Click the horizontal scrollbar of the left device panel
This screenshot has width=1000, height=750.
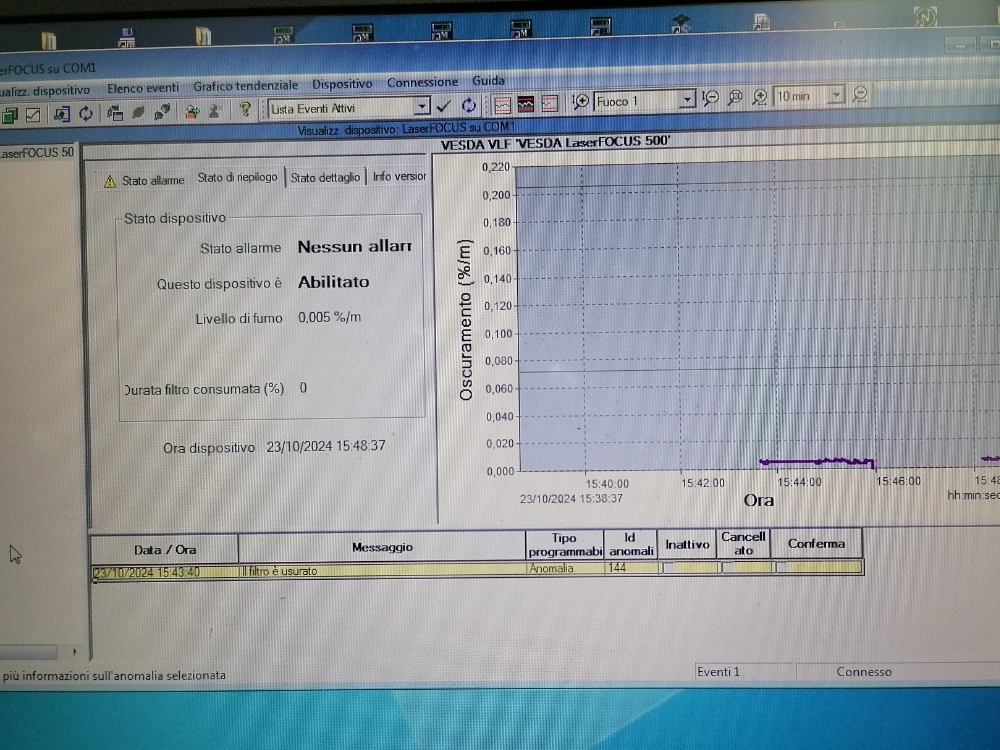point(29,652)
